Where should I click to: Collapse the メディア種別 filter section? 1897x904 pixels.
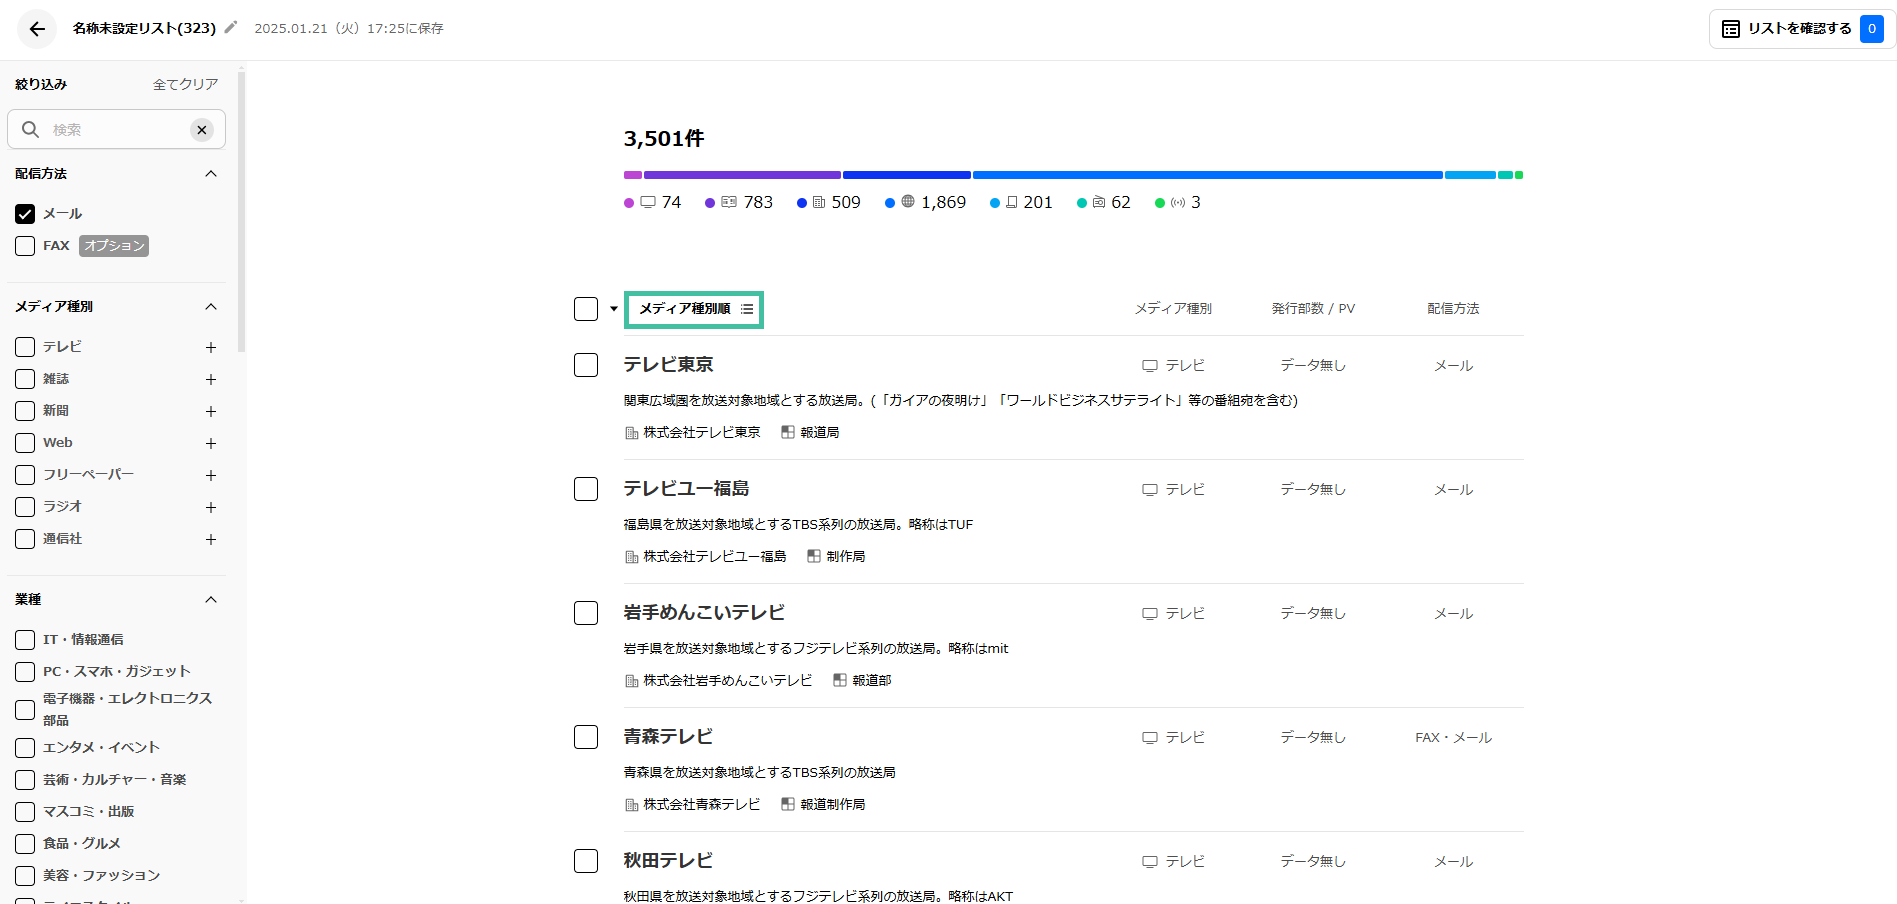(211, 307)
